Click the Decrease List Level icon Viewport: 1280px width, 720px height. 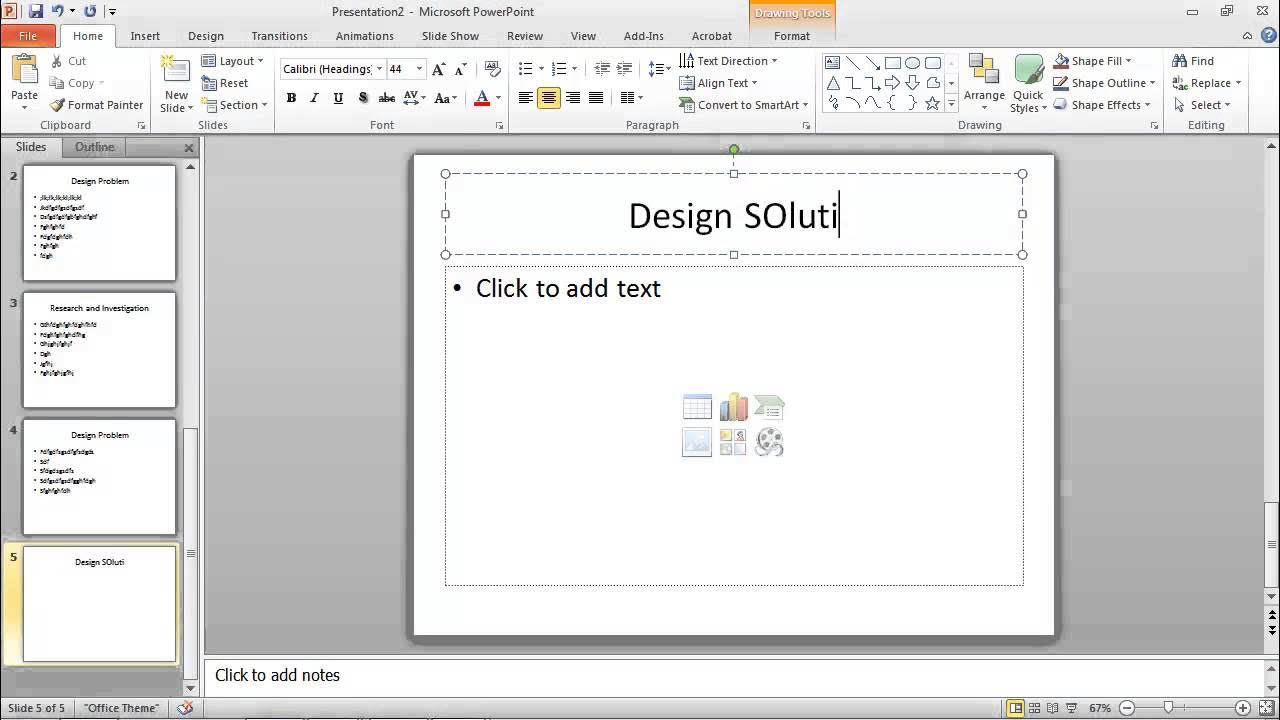click(601, 69)
